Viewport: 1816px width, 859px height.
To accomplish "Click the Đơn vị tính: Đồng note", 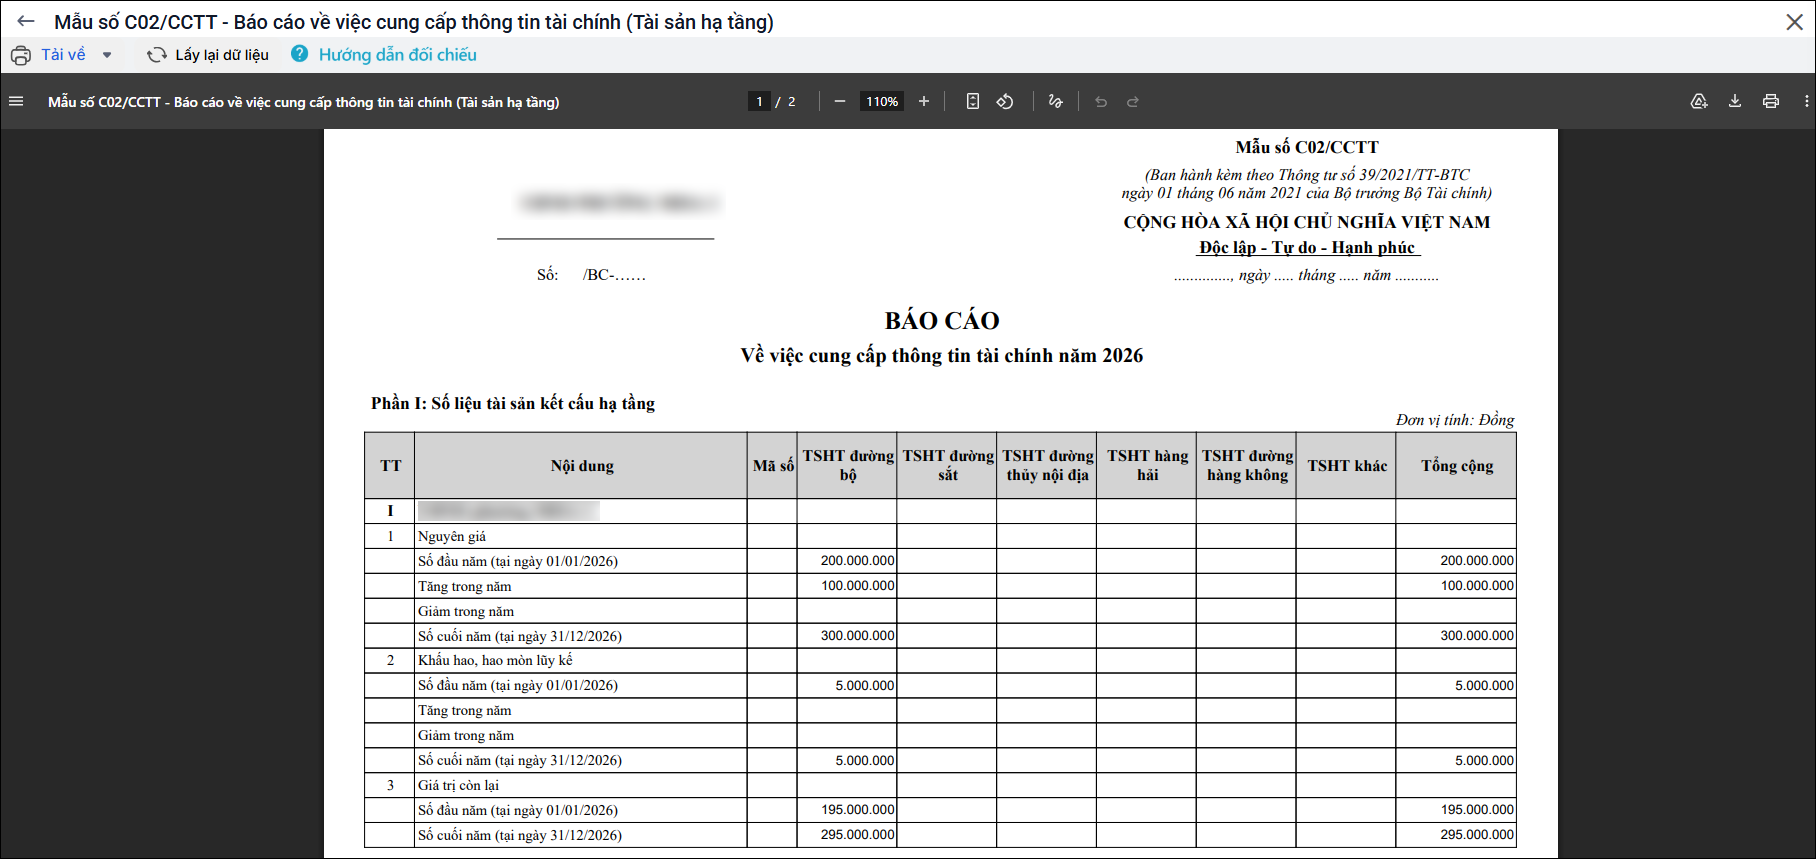I will (1455, 420).
